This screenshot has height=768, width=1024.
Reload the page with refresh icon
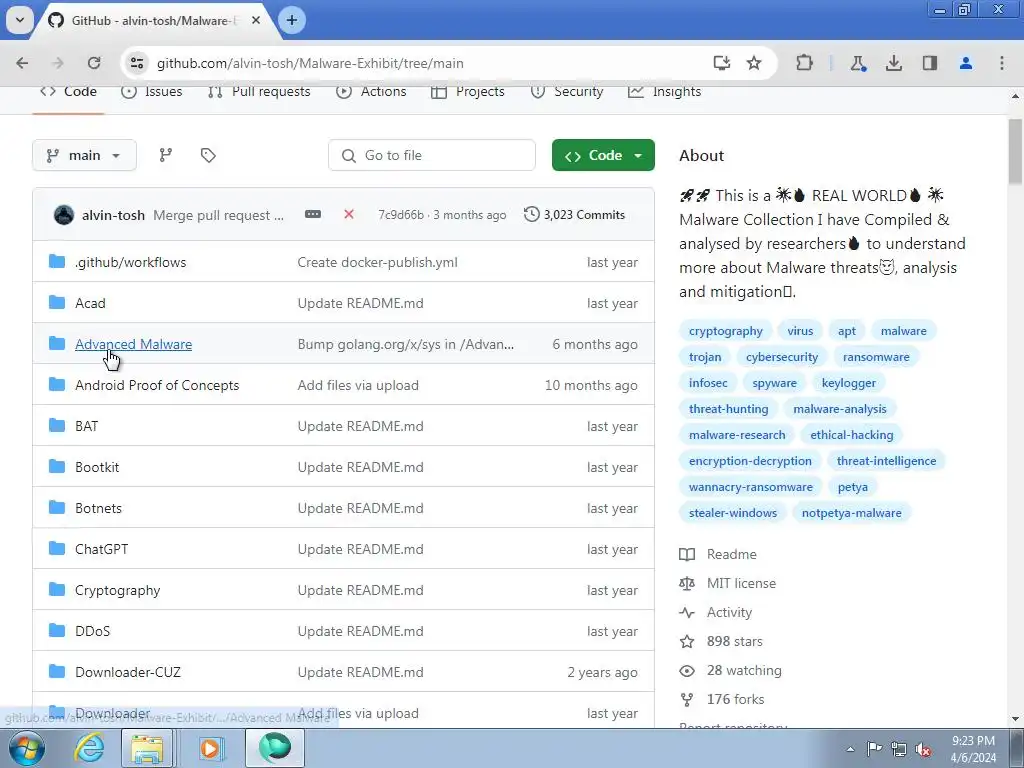pyautogui.click(x=94, y=63)
